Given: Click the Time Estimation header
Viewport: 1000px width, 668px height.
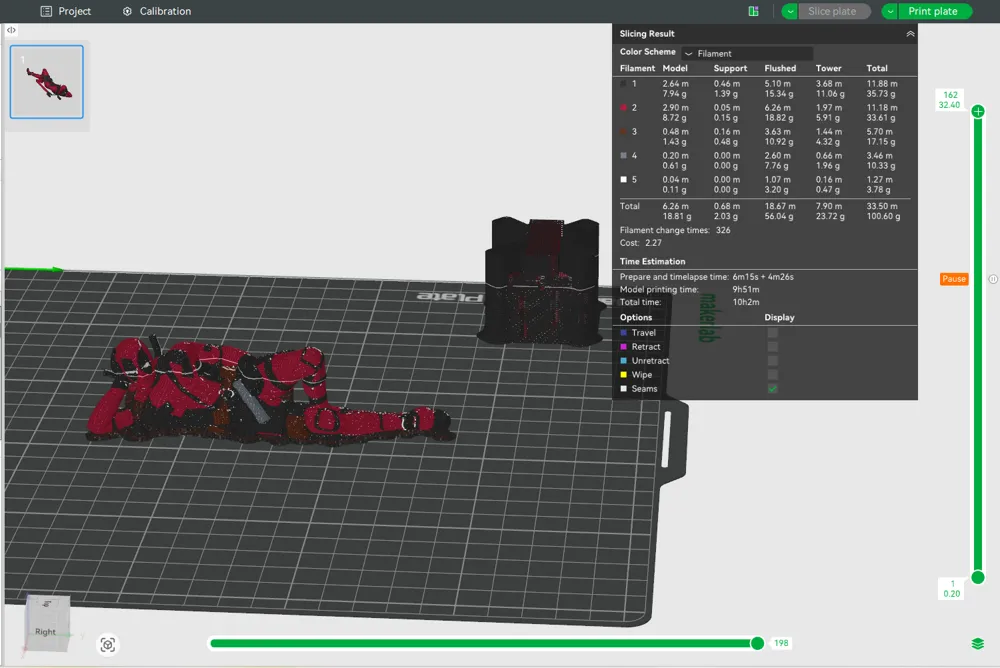Looking at the screenshot, I should pos(652,262).
